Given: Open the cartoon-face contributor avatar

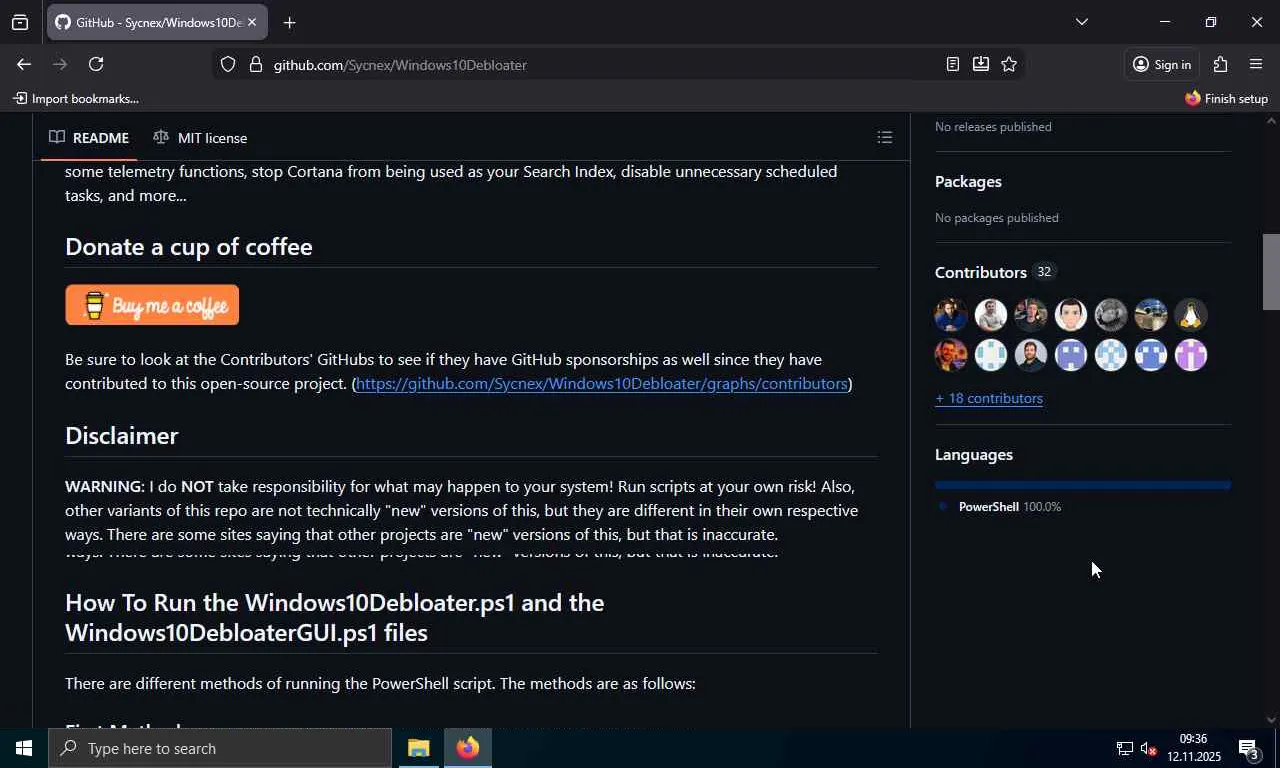Looking at the screenshot, I should coord(1070,315).
